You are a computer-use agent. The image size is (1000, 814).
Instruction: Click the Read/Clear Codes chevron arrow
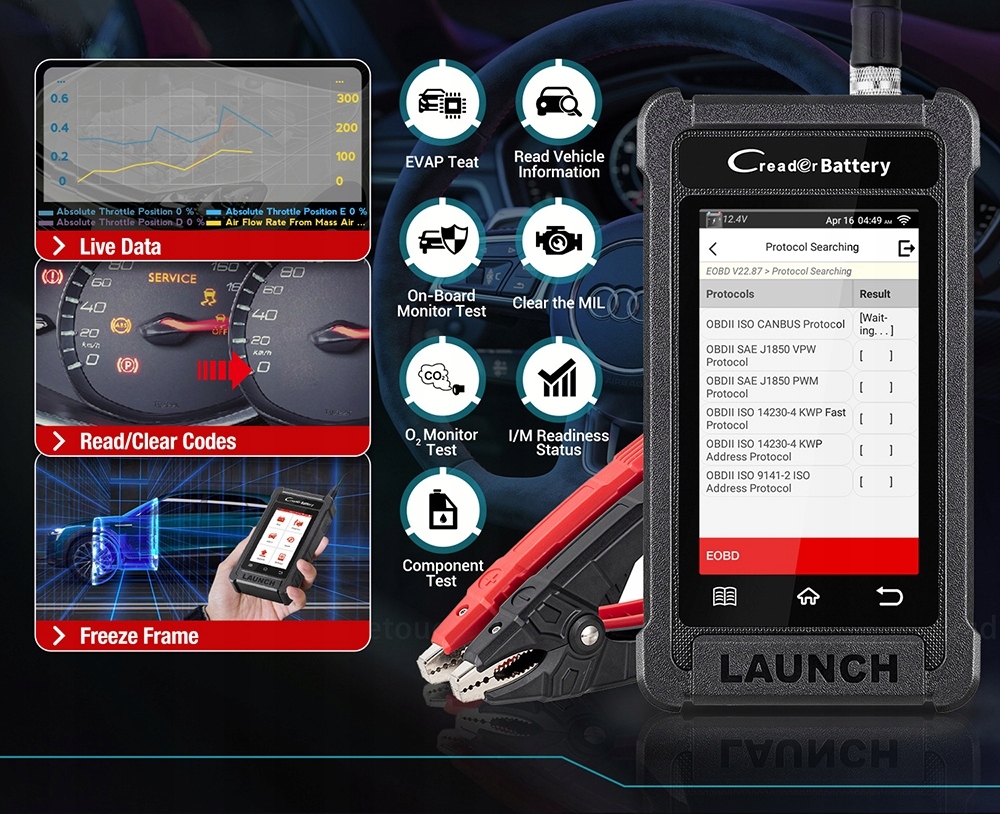[x=59, y=441]
